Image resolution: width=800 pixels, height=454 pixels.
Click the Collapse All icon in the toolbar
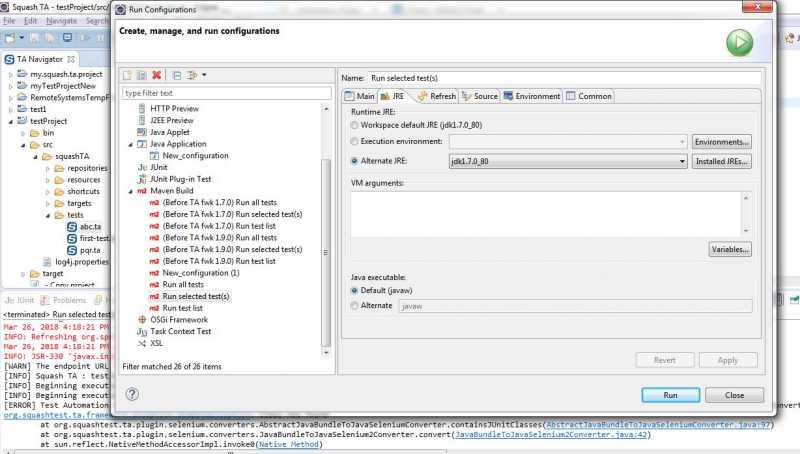pyautogui.click(x=176, y=75)
